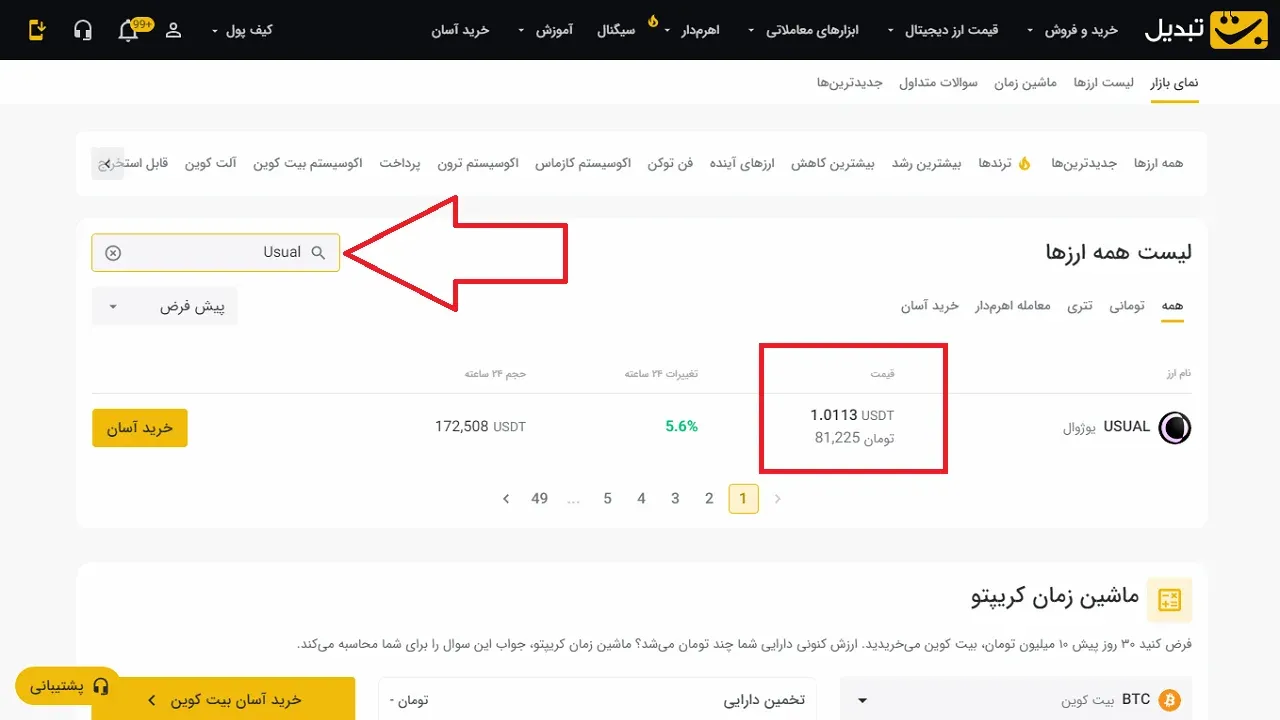Image resolution: width=1280 pixels, height=720 pixels.
Task: Select the پرداخت category
Action: [x=400, y=163]
